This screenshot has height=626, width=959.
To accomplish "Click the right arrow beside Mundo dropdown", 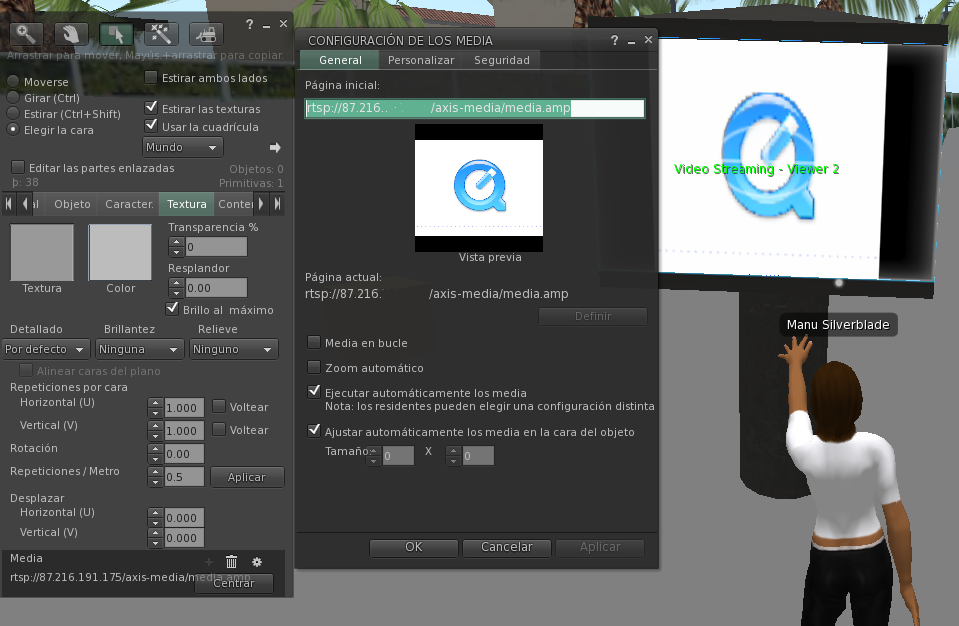I will (275, 148).
